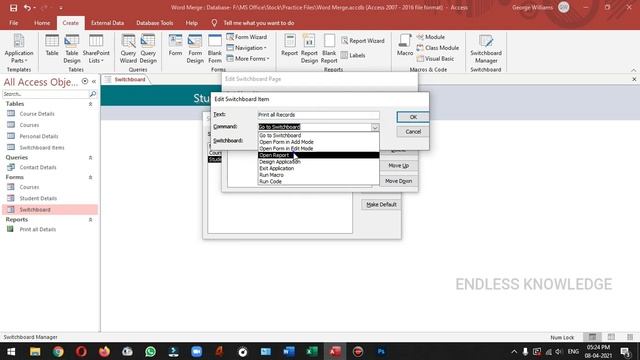Launch the Report Wizard
This screenshot has width=640, height=360.
point(363,41)
